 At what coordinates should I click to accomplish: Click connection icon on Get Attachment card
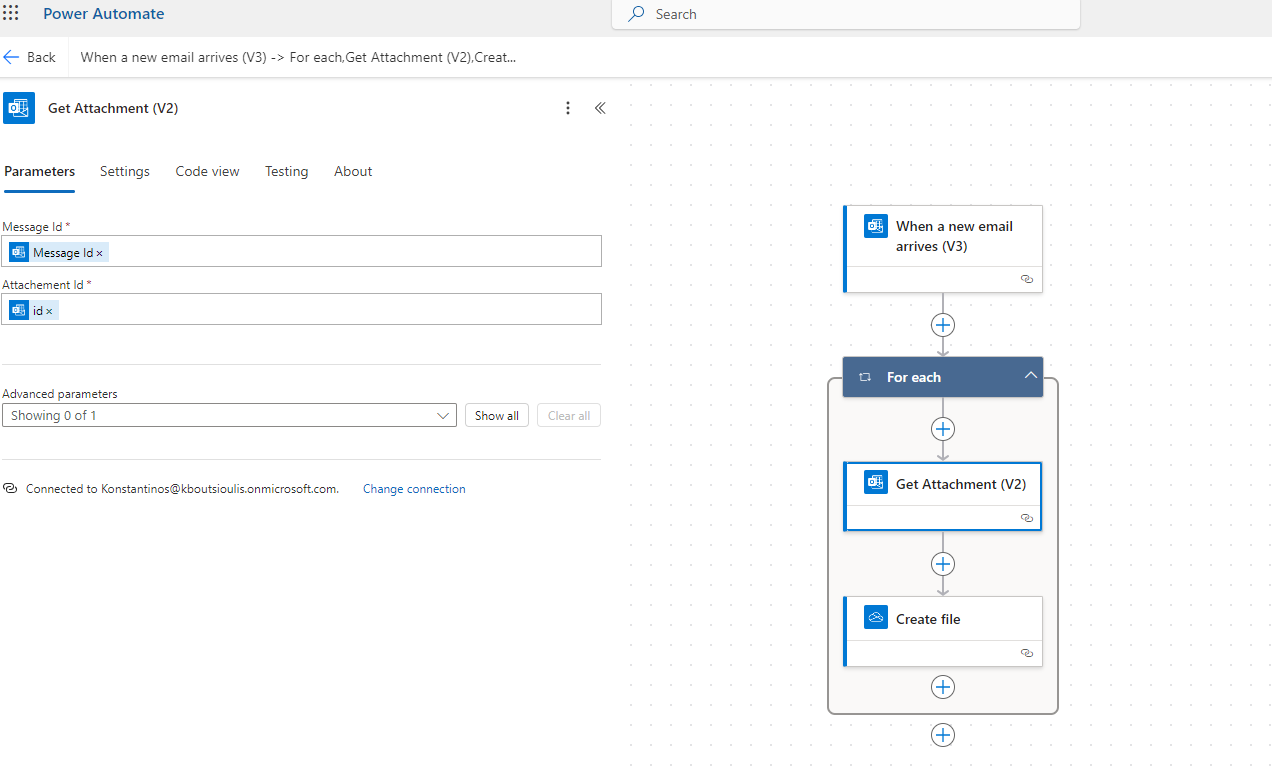(1026, 518)
